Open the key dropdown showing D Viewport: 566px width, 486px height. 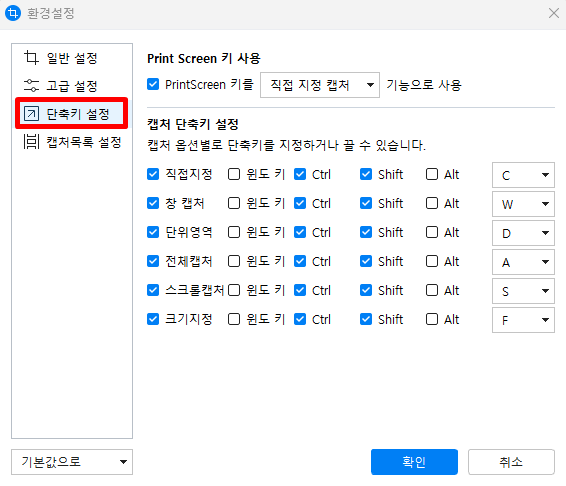pyautogui.click(x=523, y=233)
